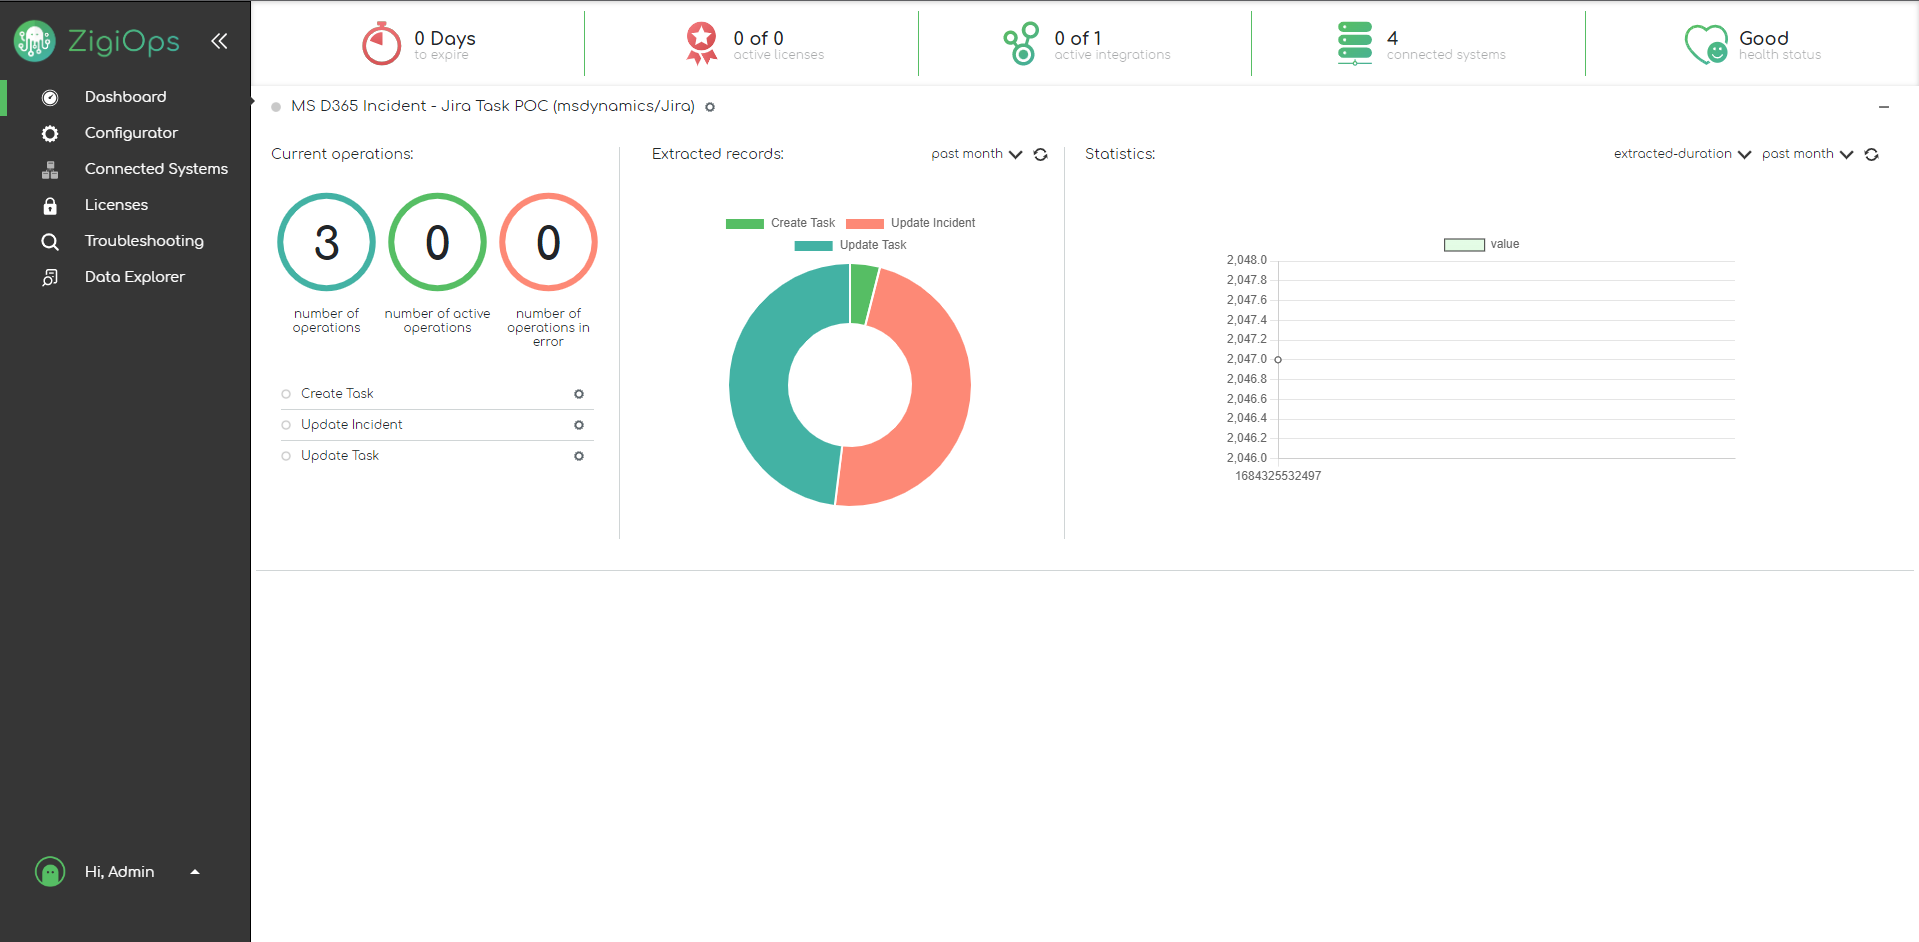The width and height of the screenshot is (1919, 942).
Task: Select the Troubleshooting sidebar icon
Action: pos(50,240)
